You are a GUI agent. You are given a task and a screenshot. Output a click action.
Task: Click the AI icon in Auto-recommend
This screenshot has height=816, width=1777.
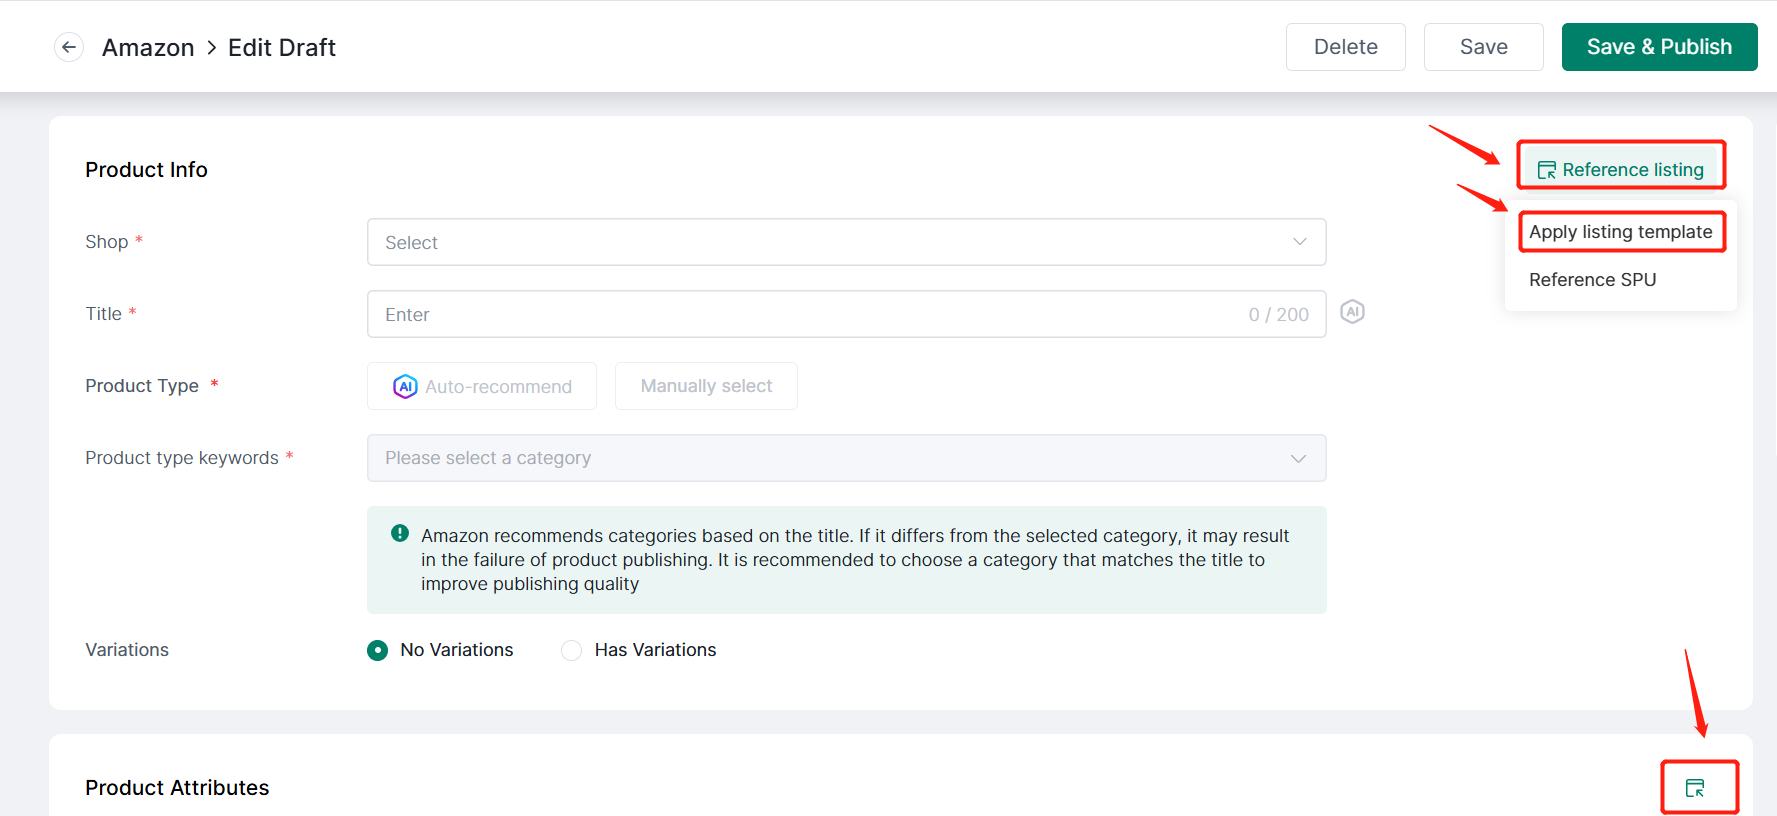coord(405,387)
